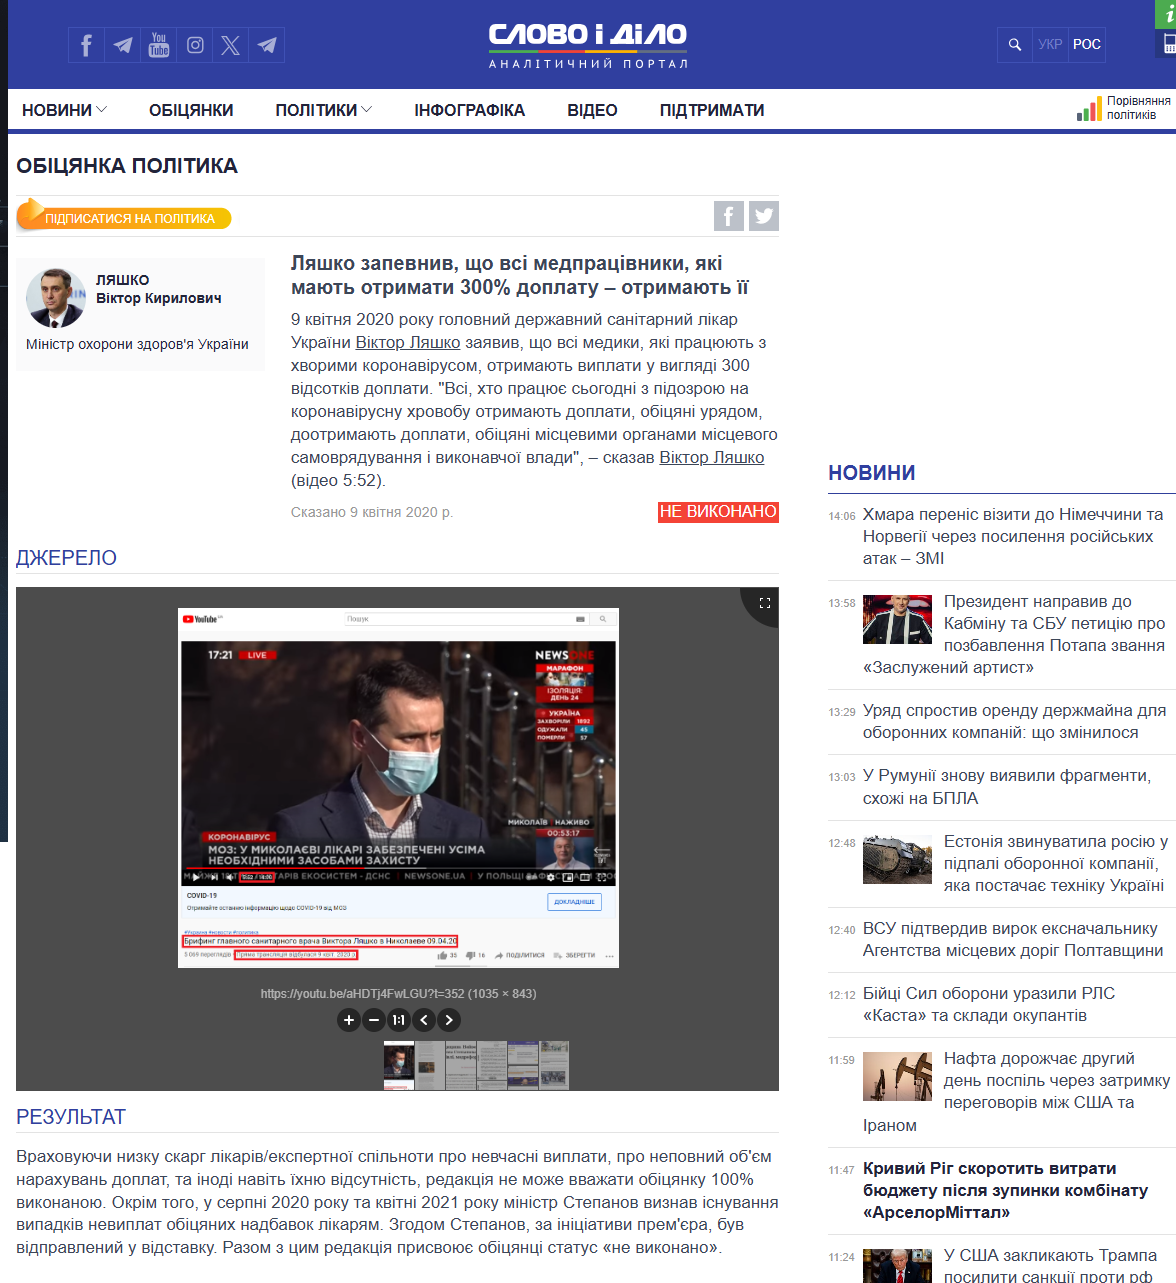This screenshot has width=1176, height=1283.
Task: Open news У Румунії виявили фрагменти БПЛА
Action: click(x=1007, y=787)
